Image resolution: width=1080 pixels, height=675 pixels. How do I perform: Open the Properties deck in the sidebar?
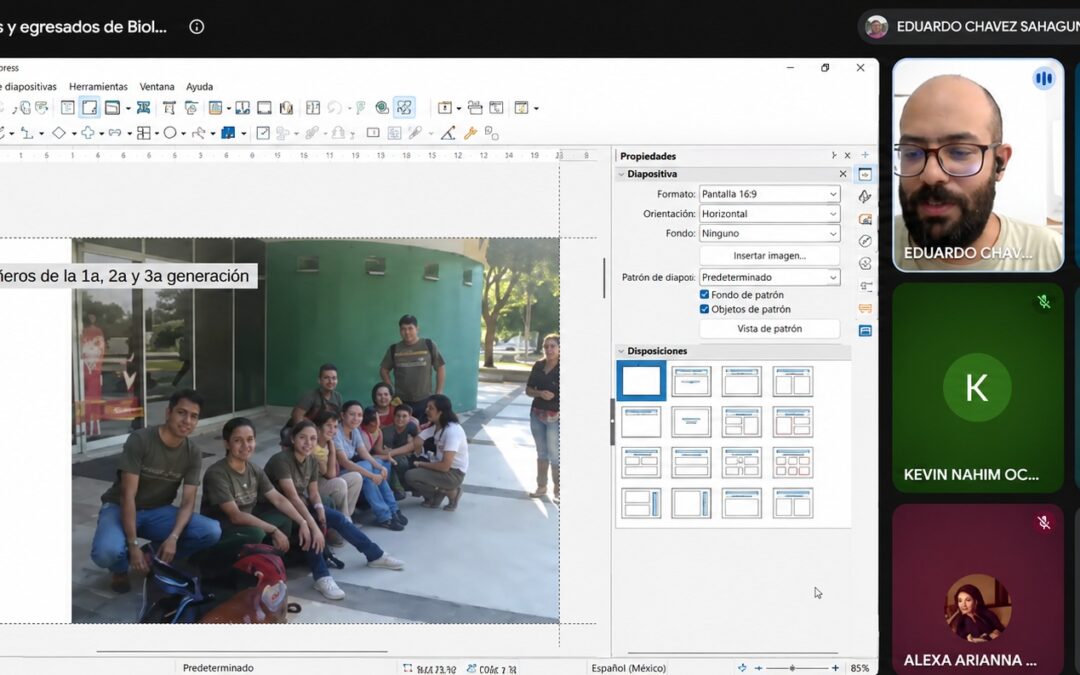pyautogui.click(x=865, y=175)
